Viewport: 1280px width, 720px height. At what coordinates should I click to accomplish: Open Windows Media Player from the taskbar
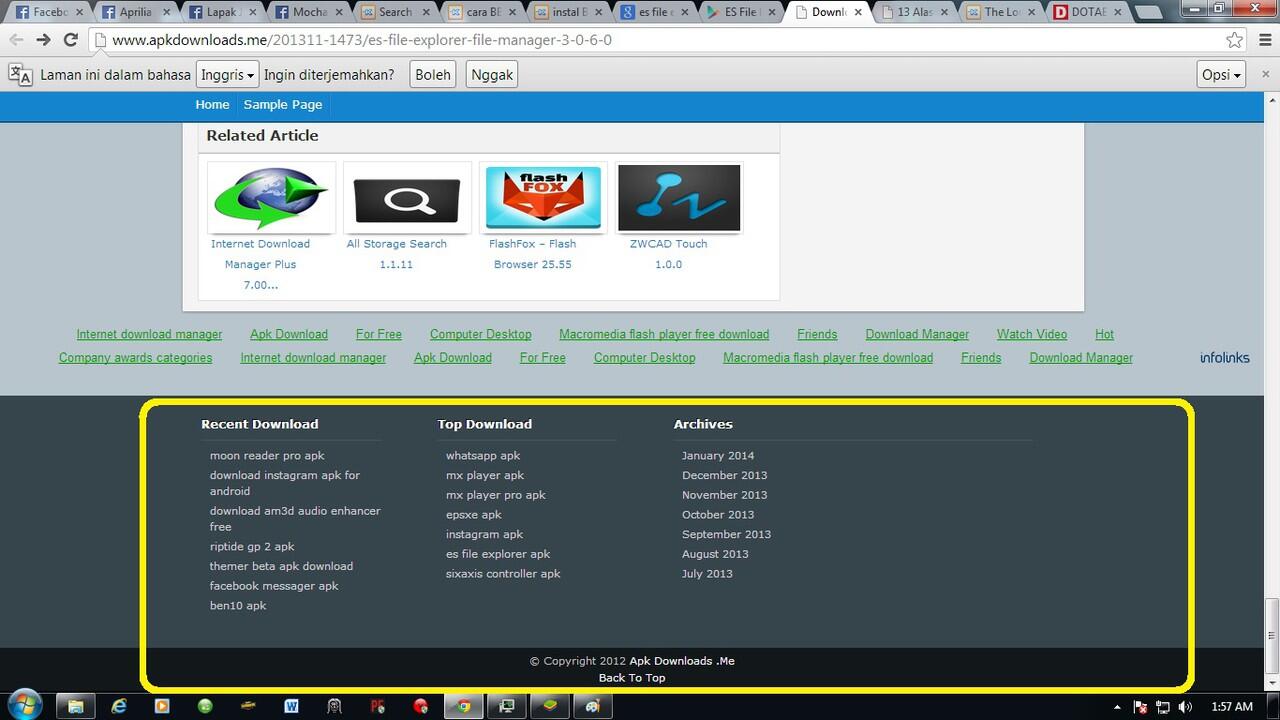(x=162, y=706)
